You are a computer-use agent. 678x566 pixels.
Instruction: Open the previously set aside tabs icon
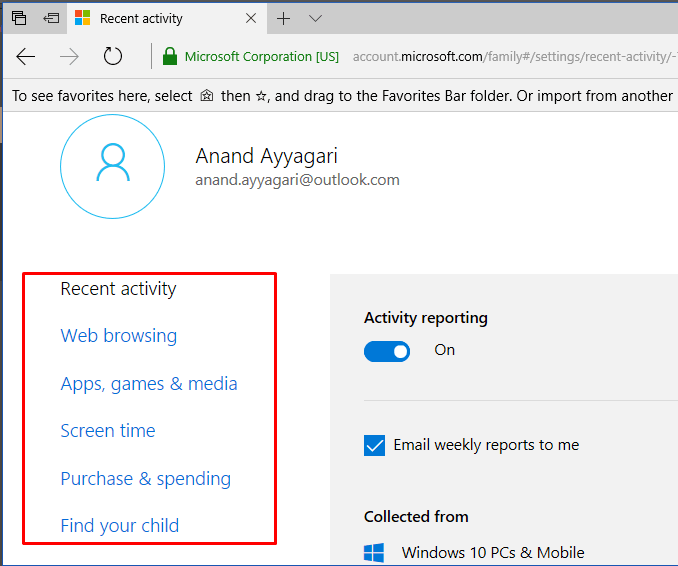51,18
